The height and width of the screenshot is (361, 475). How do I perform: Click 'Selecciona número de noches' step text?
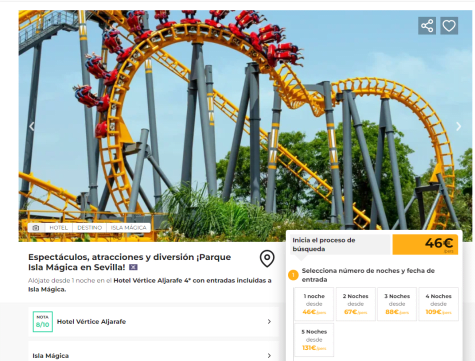368,275
